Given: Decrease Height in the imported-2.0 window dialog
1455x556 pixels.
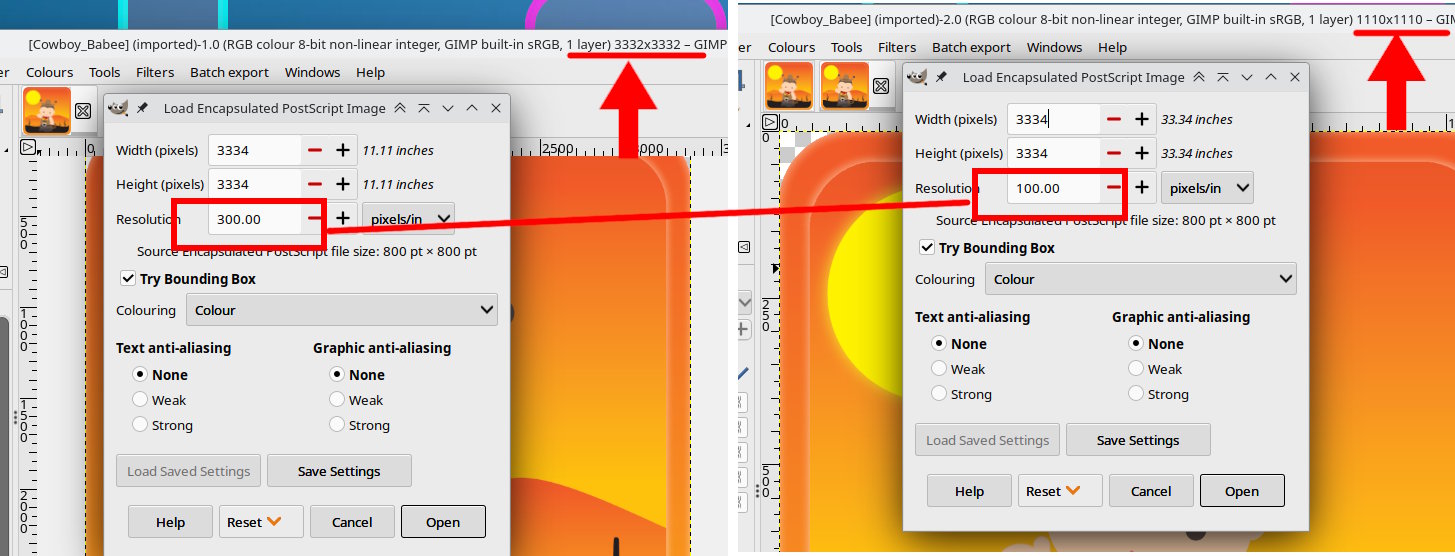Looking at the screenshot, I should pos(1114,153).
